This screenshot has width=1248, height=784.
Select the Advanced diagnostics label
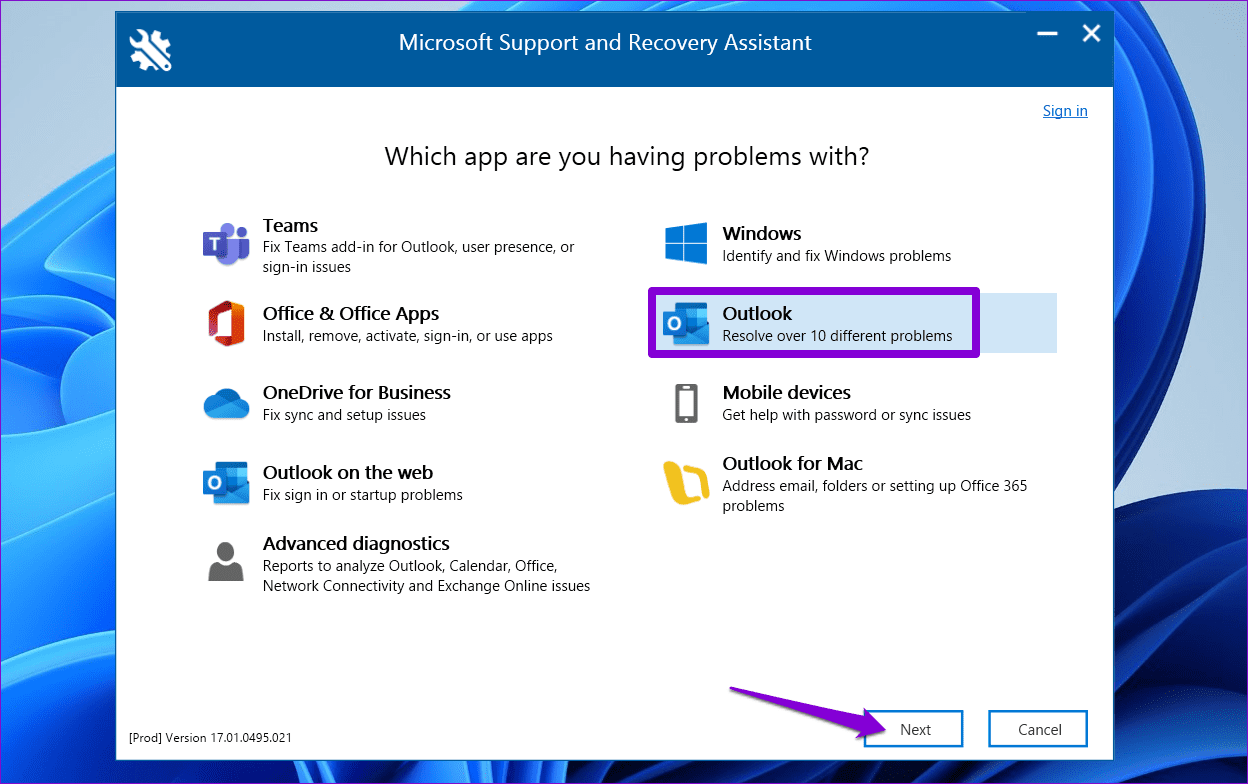point(356,544)
